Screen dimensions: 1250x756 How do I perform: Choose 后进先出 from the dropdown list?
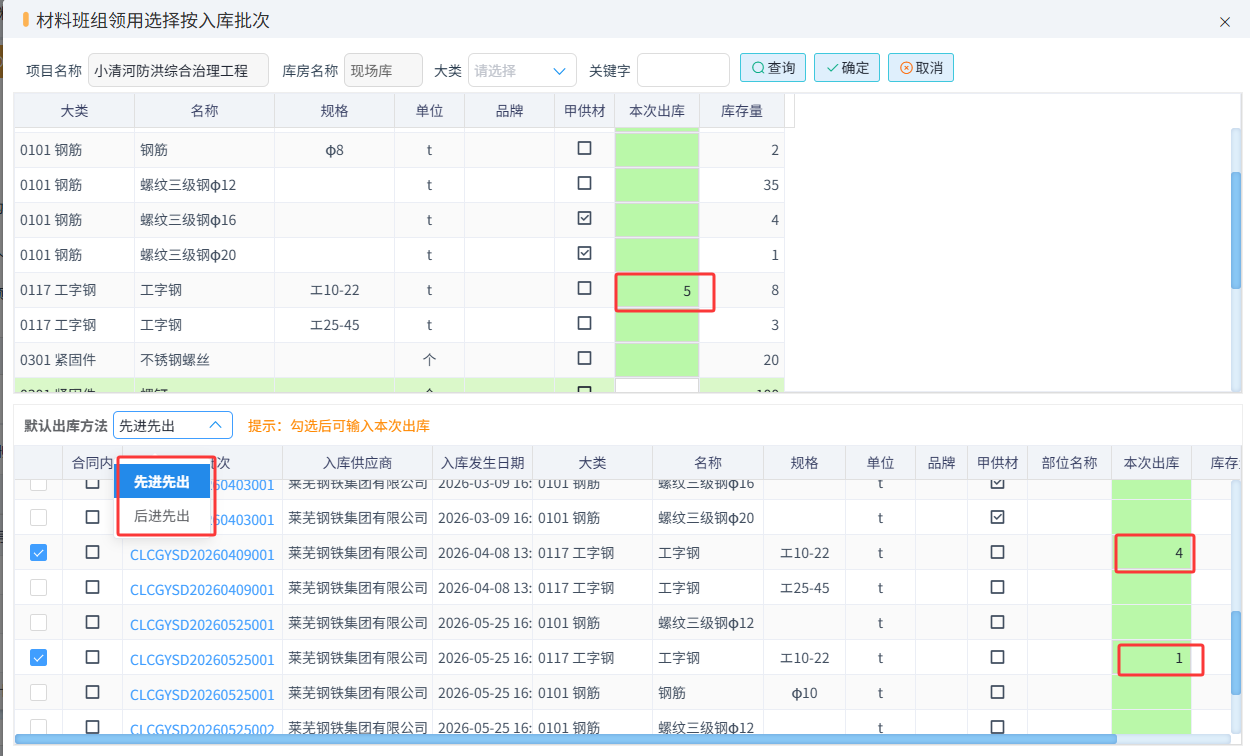(162, 516)
